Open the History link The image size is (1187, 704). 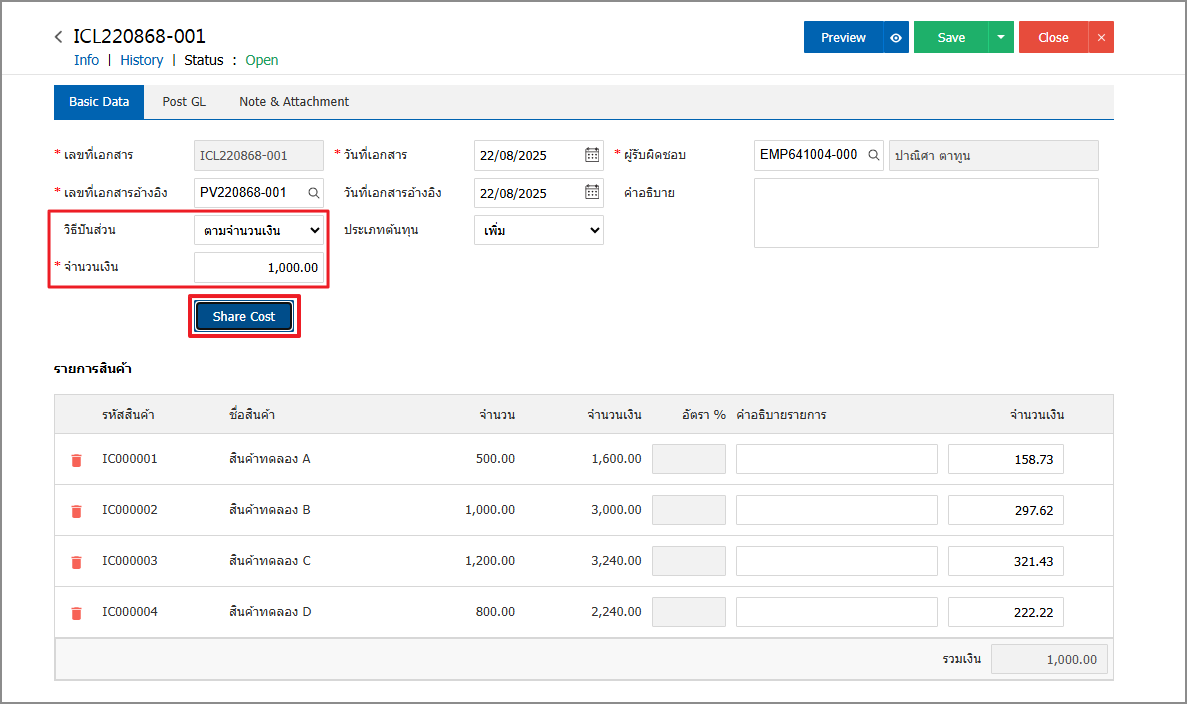pyautogui.click(x=141, y=60)
